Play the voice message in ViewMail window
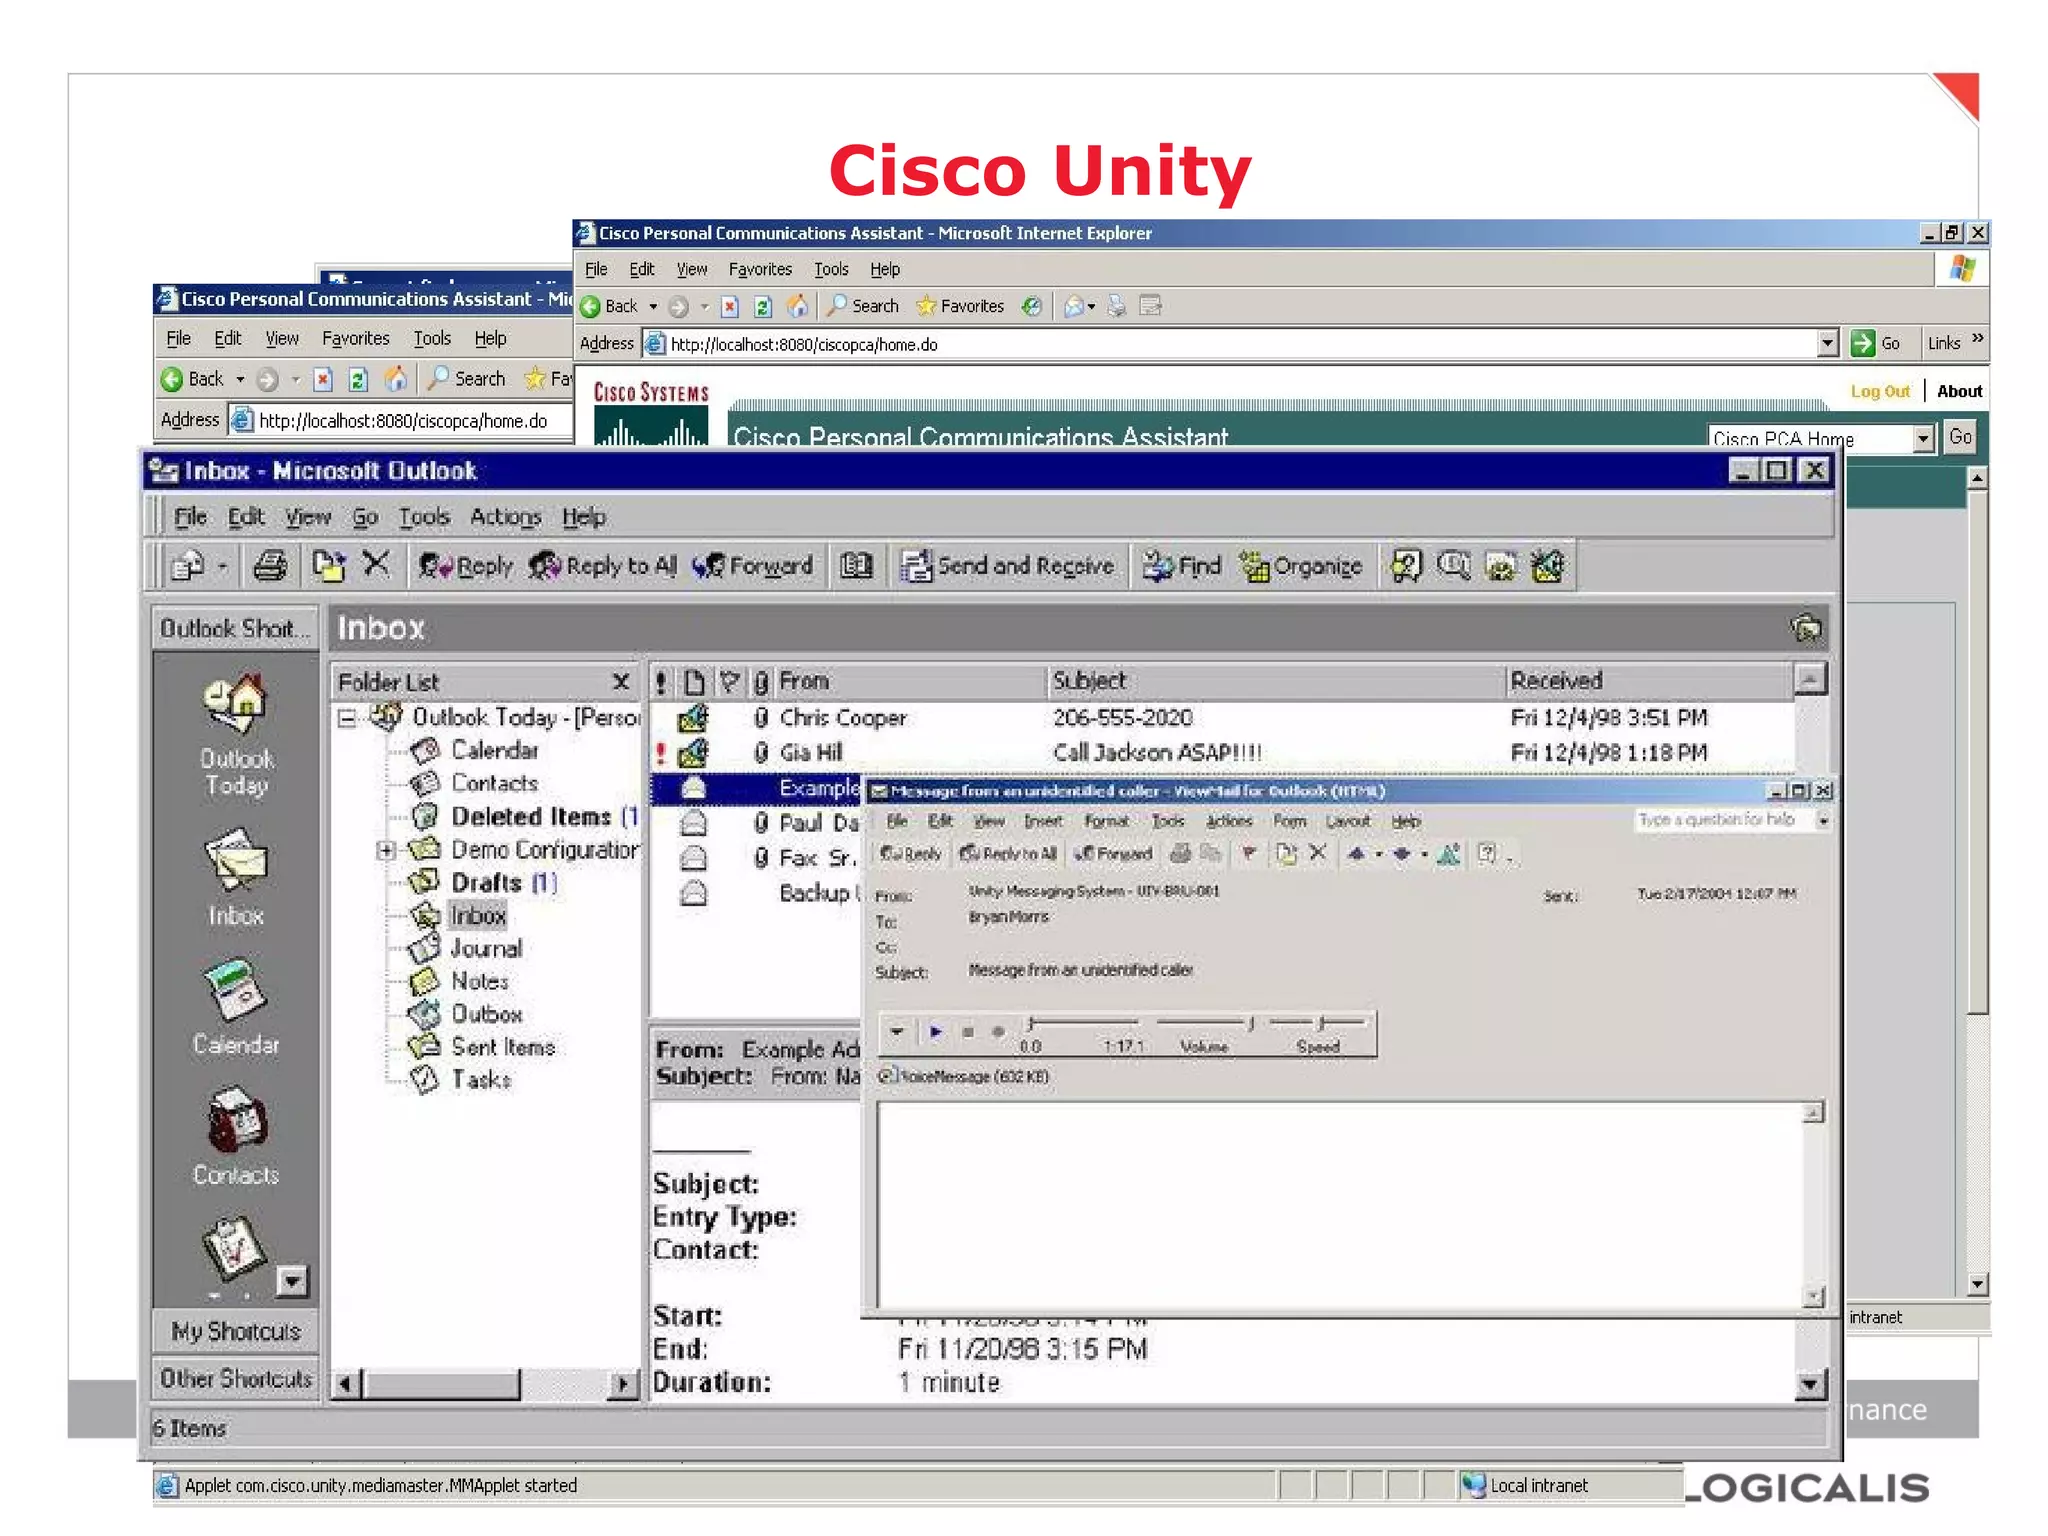The image size is (2048, 1536). tap(936, 1031)
